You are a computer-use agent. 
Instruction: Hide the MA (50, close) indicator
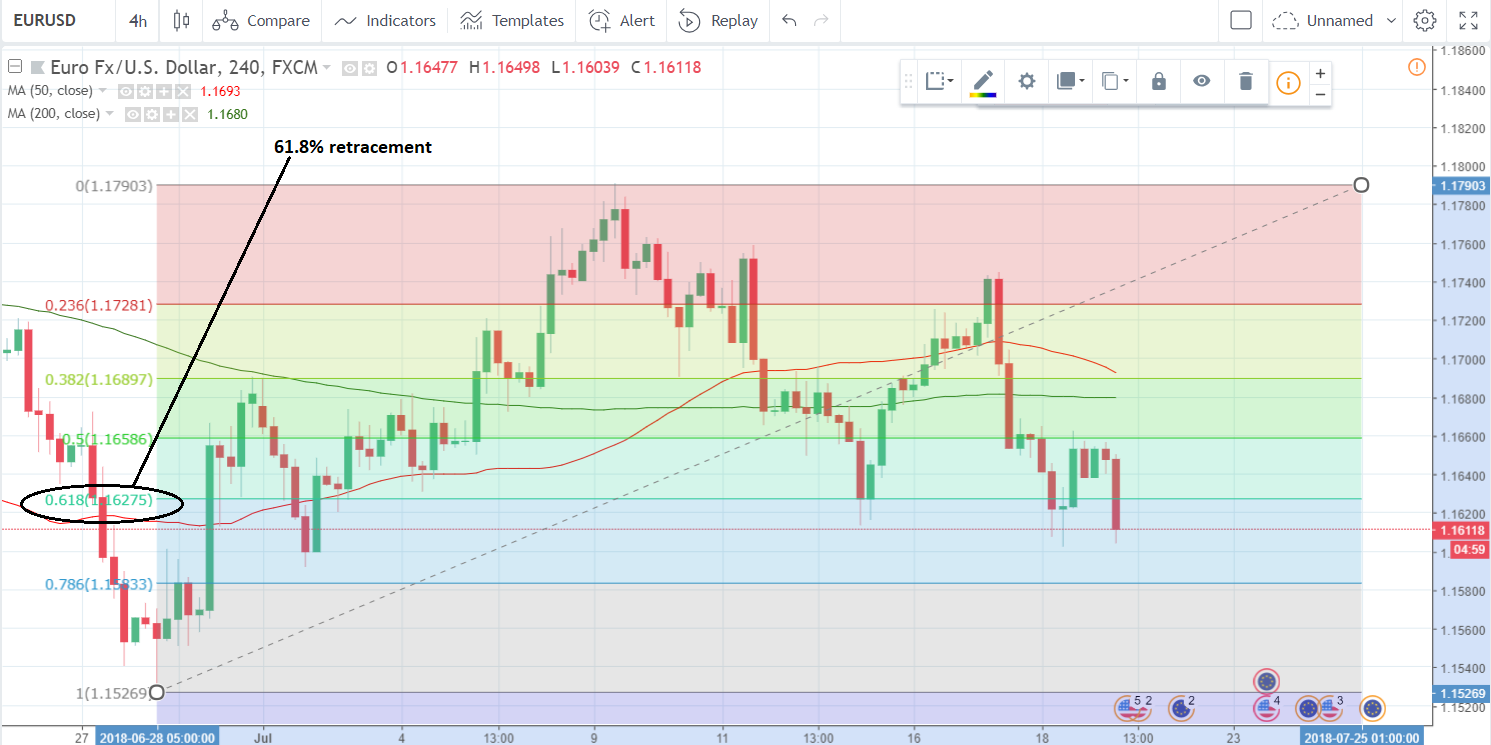[x=127, y=91]
